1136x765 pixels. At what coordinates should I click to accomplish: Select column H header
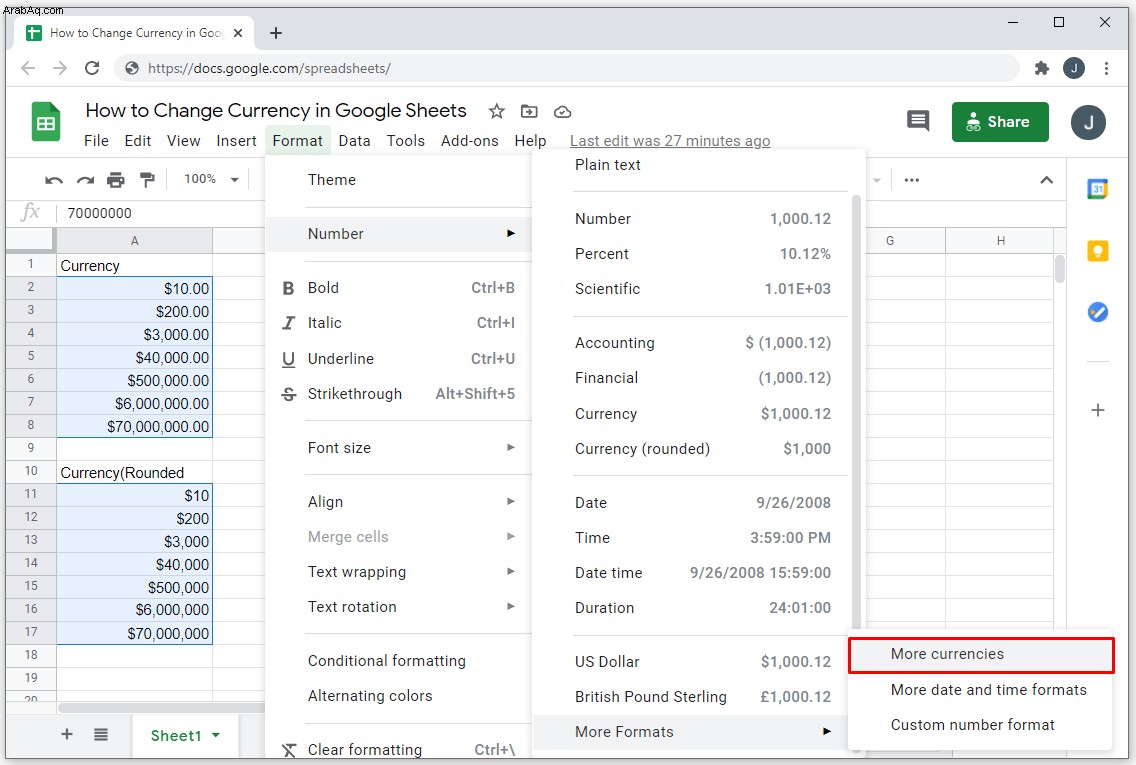pos(1000,241)
